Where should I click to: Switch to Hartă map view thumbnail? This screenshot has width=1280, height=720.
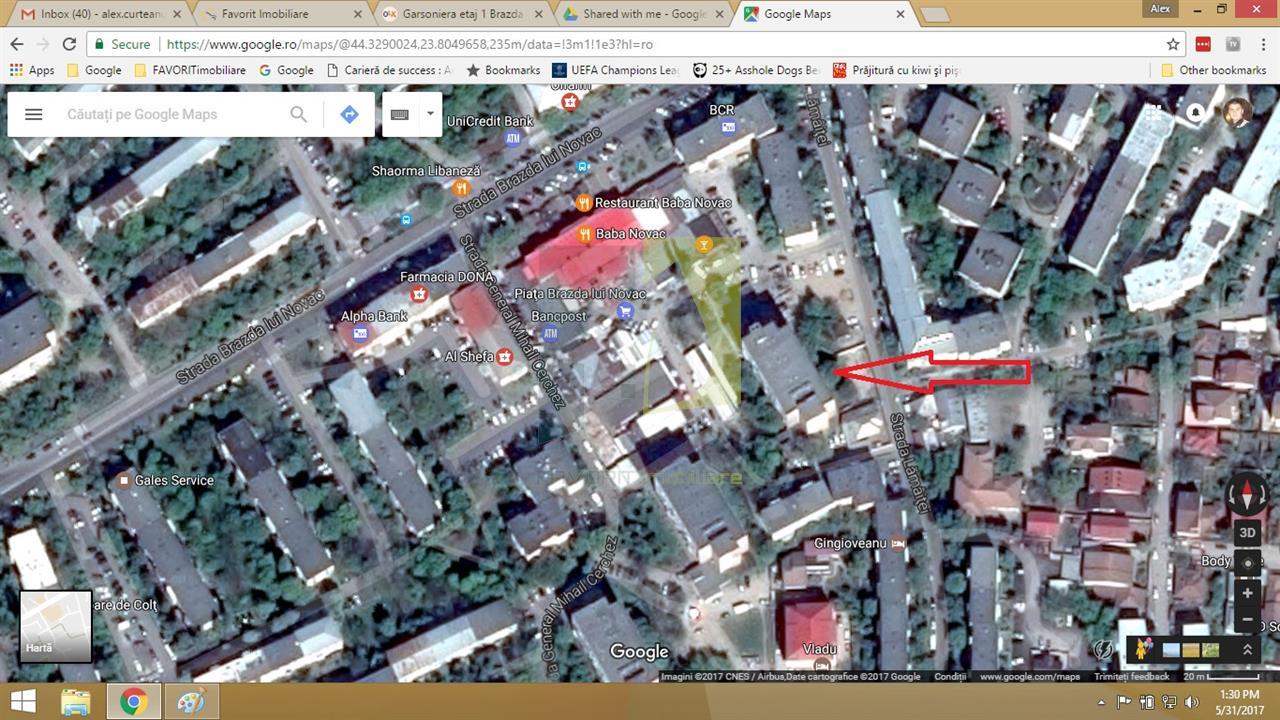coord(56,626)
